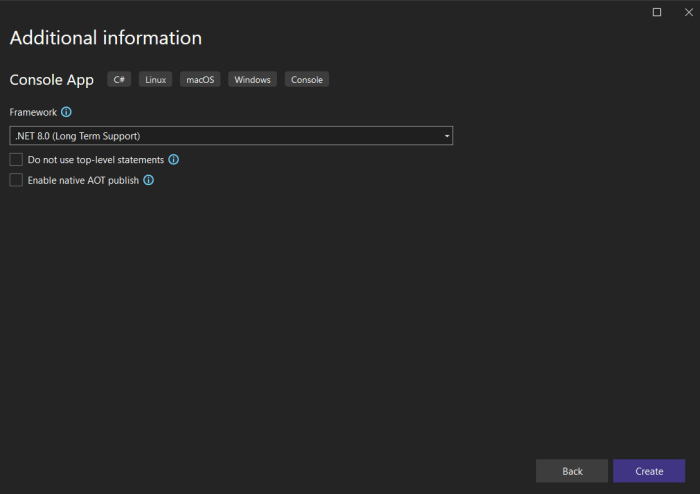Enable 'Do not use top-level statements' checkbox
This screenshot has width=700, height=494.
16,159
